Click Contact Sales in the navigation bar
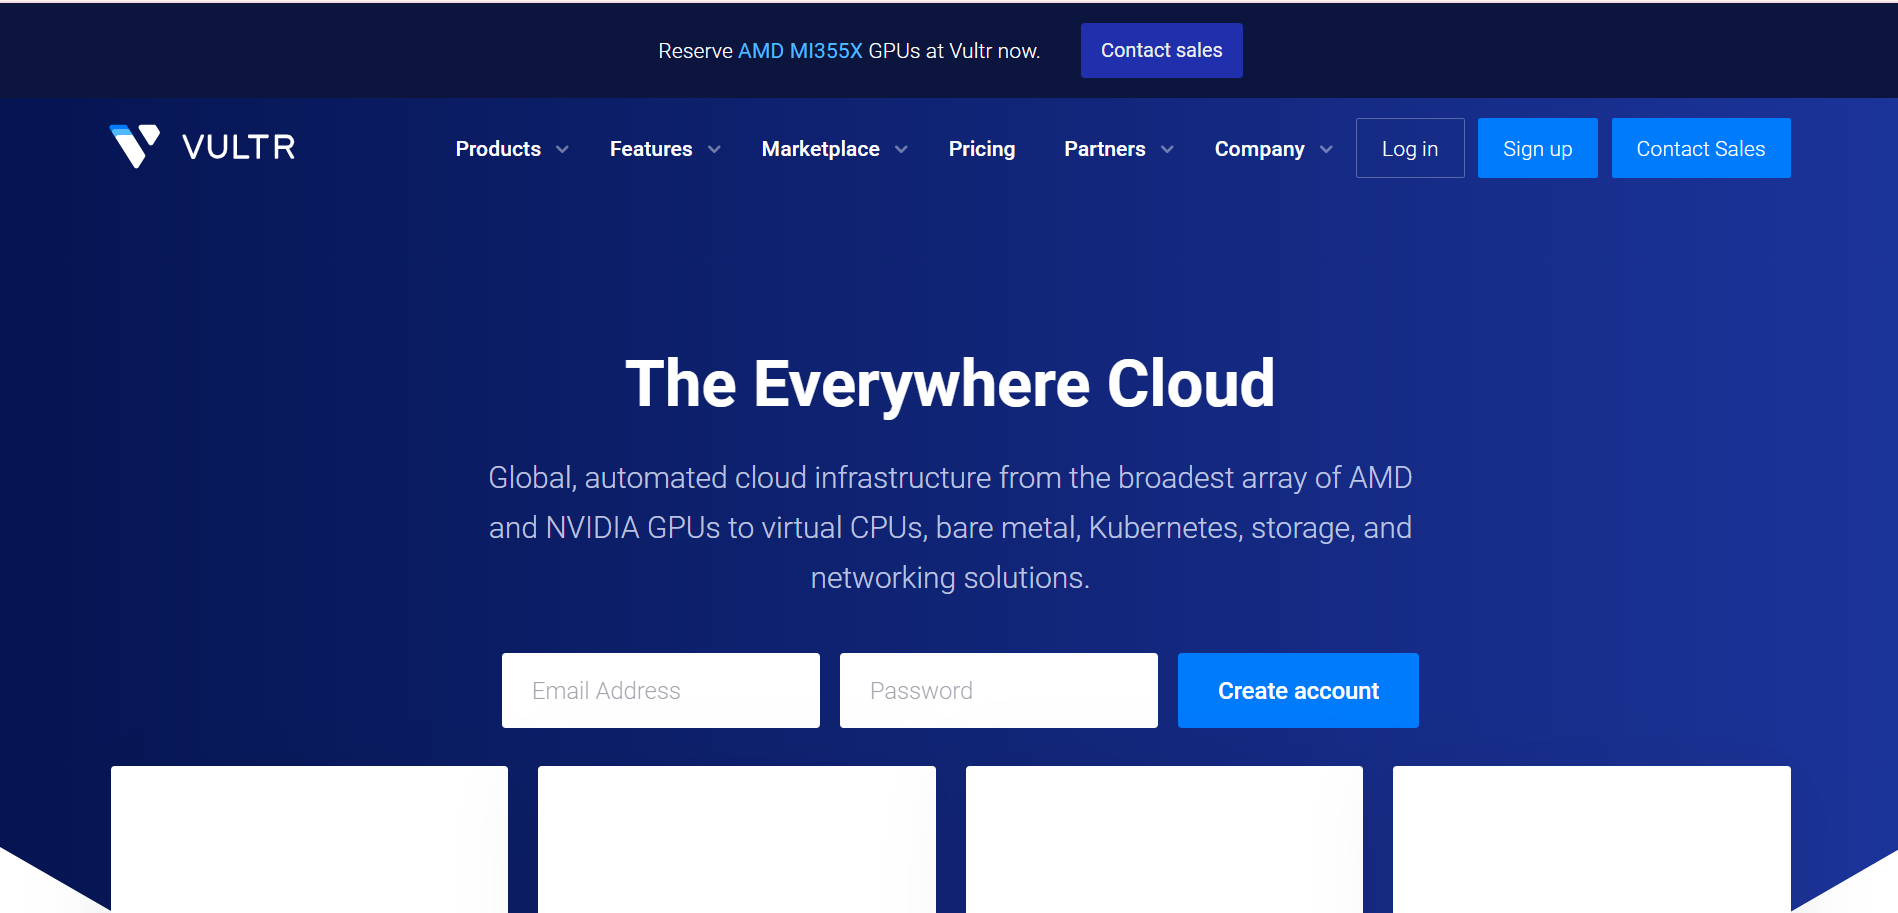Viewport: 1898px width, 913px height. click(1700, 149)
